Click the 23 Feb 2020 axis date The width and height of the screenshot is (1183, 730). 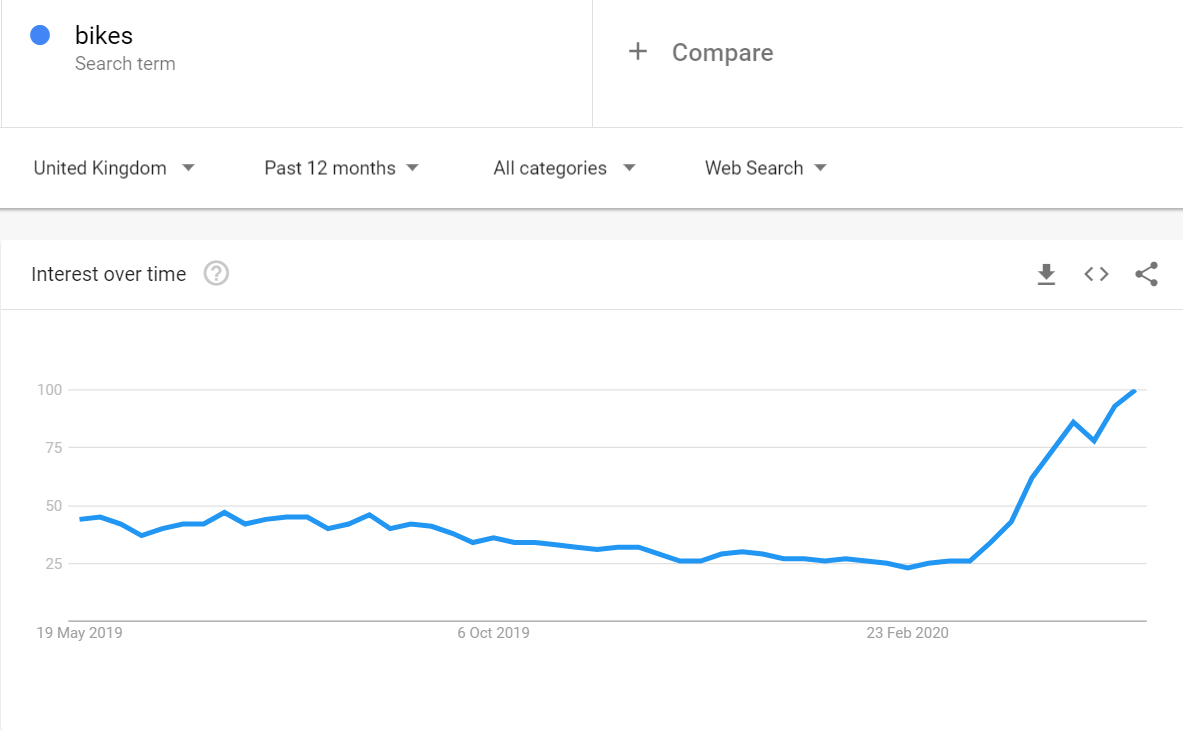point(907,633)
